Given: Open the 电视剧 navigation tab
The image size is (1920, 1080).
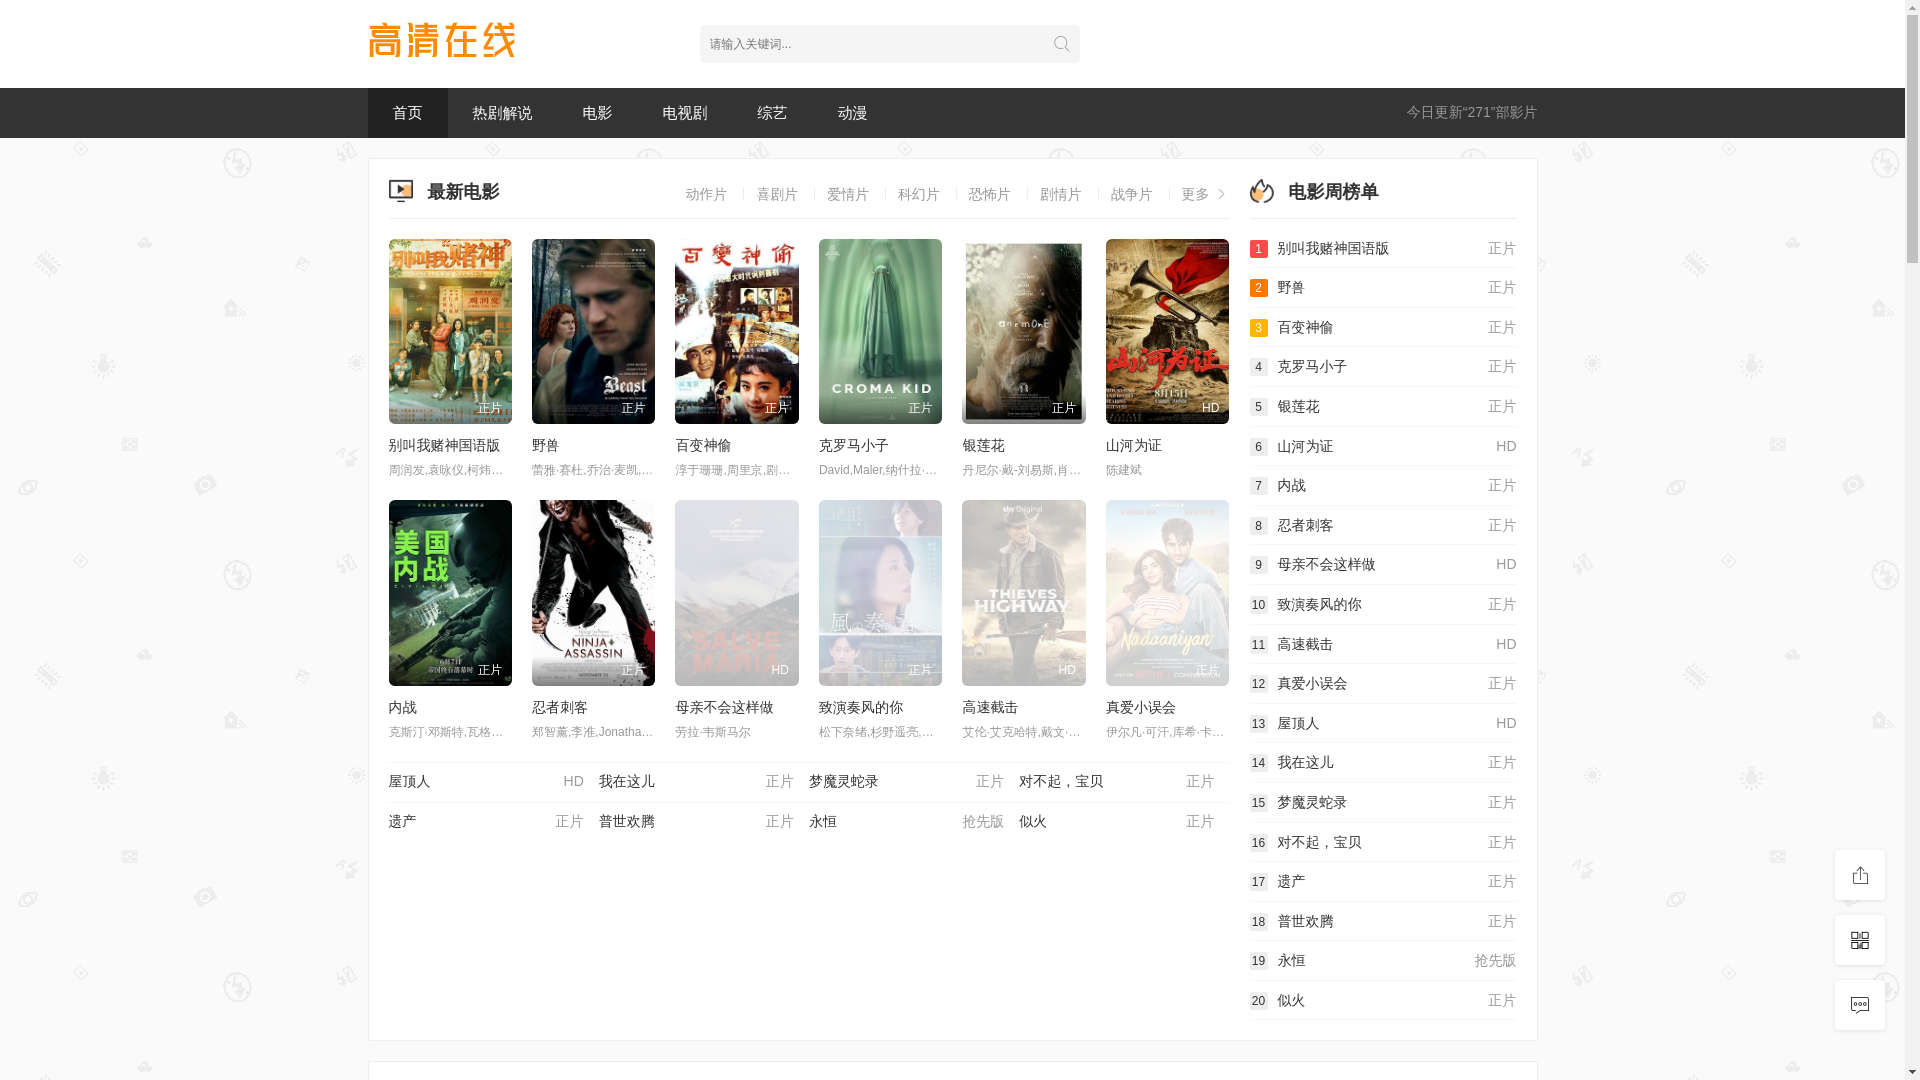Looking at the screenshot, I should 684,113.
